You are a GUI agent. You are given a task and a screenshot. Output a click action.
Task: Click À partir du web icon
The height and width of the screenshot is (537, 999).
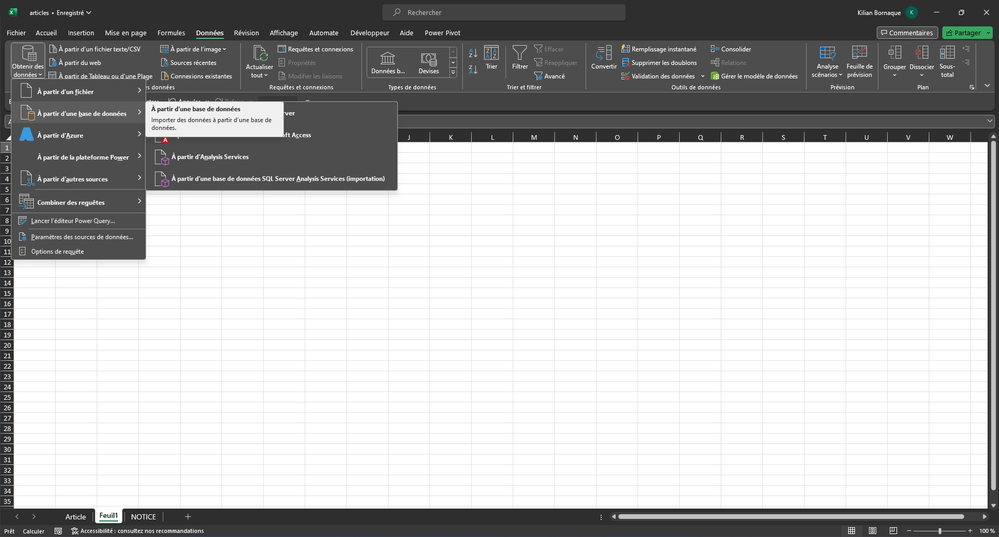click(x=53, y=62)
